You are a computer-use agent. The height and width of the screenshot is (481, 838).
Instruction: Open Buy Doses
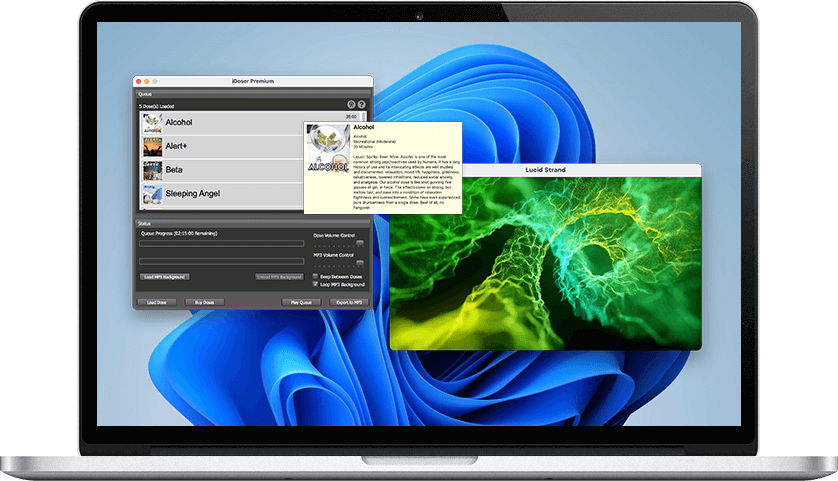click(x=204, y=302)
